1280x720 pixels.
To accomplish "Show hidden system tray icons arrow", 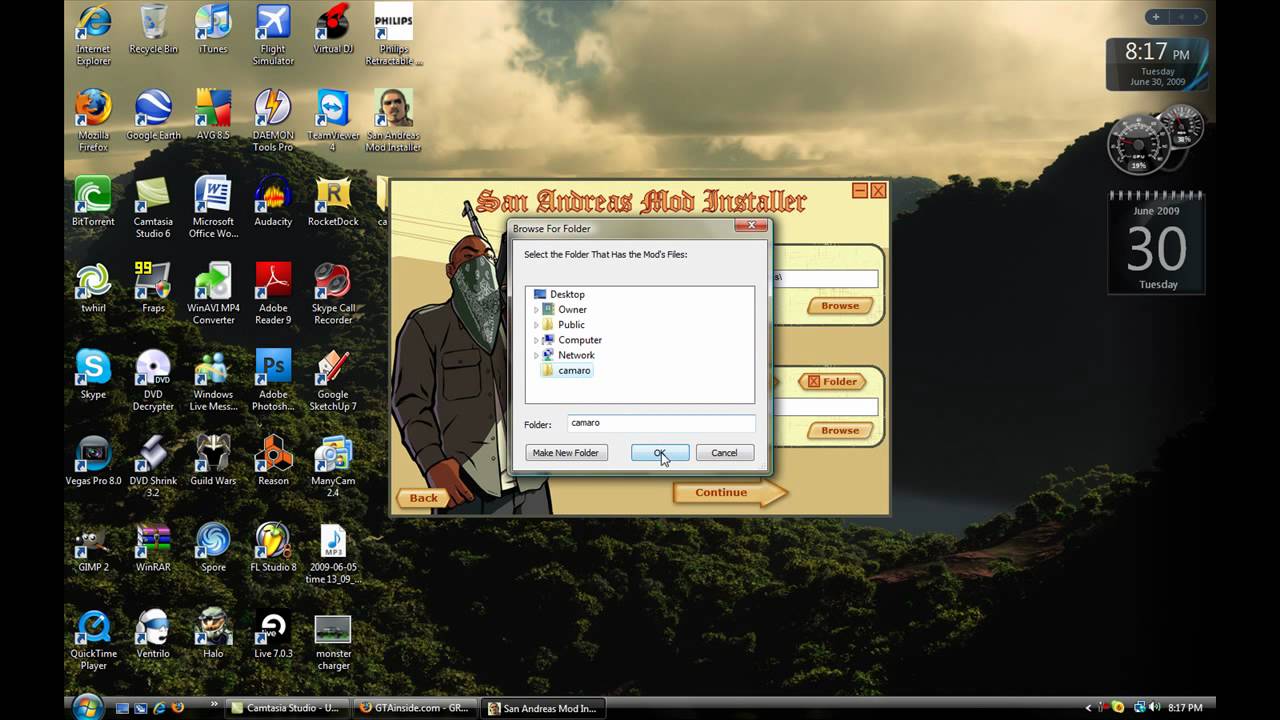I will click(x=1089, y=708).
